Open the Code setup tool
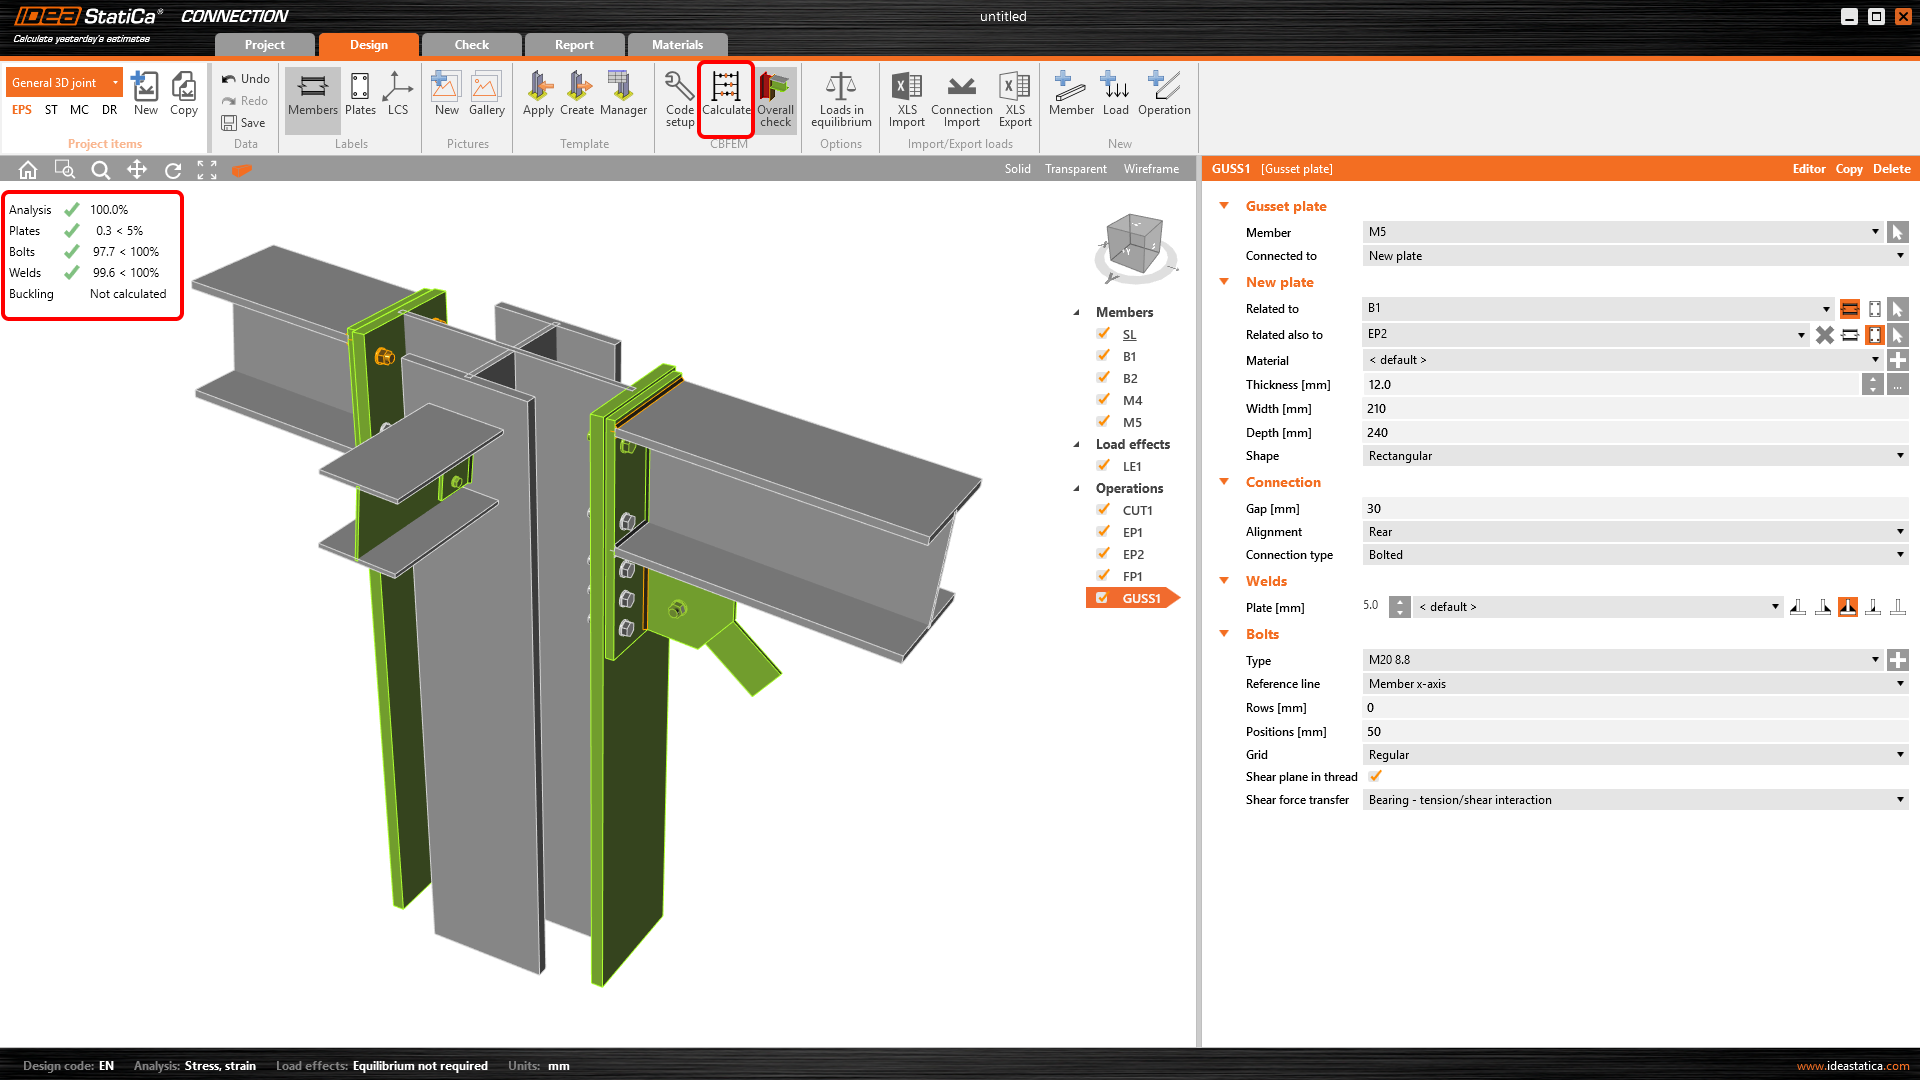This screenshot has height=1080, width=1920. point(679,98)
